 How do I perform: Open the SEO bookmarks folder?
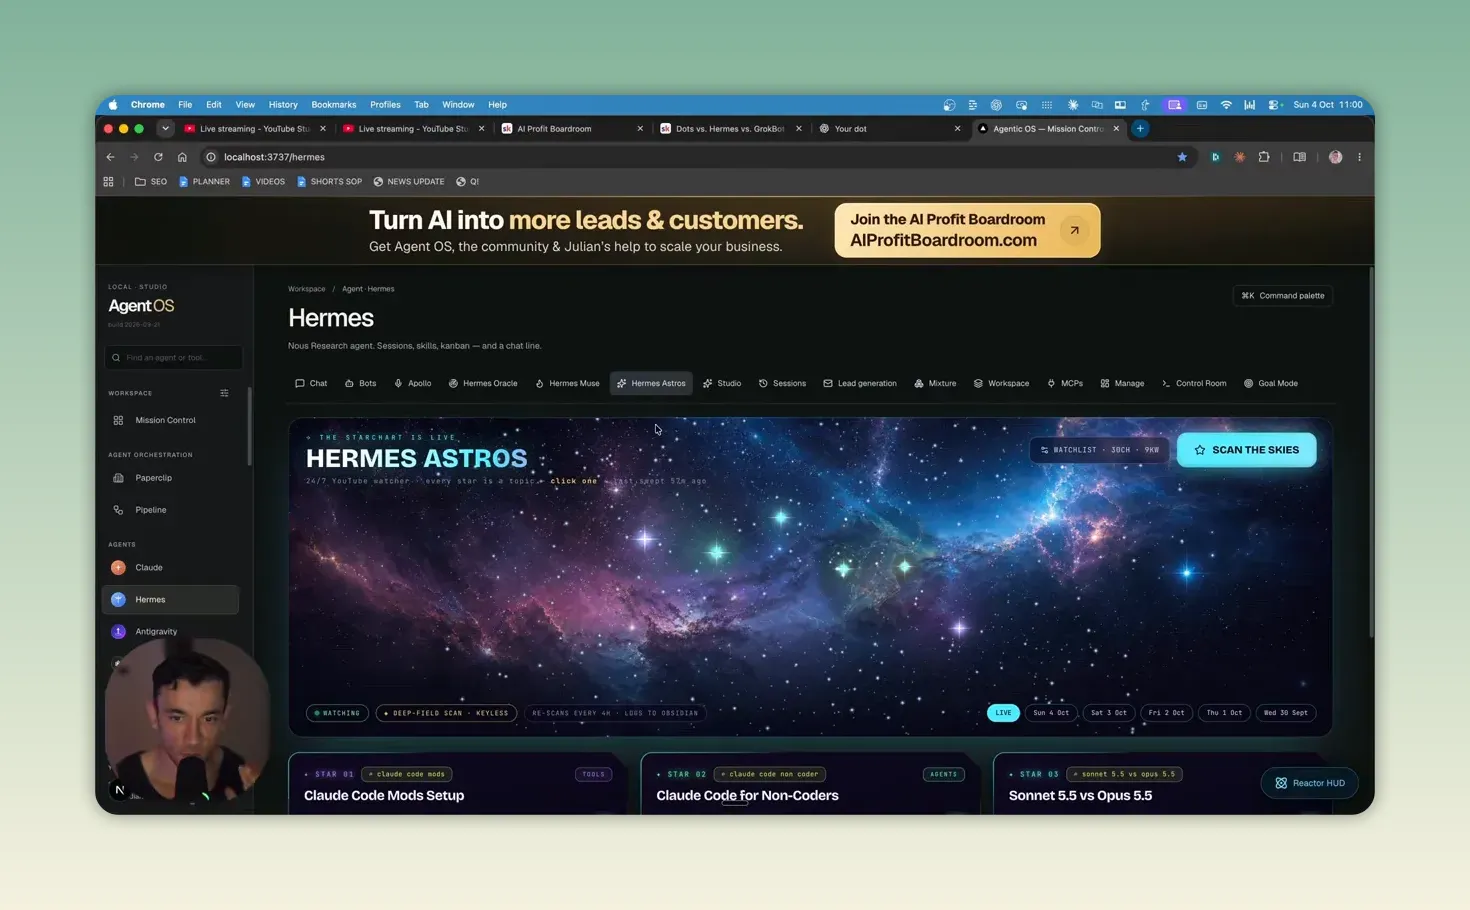151,182
